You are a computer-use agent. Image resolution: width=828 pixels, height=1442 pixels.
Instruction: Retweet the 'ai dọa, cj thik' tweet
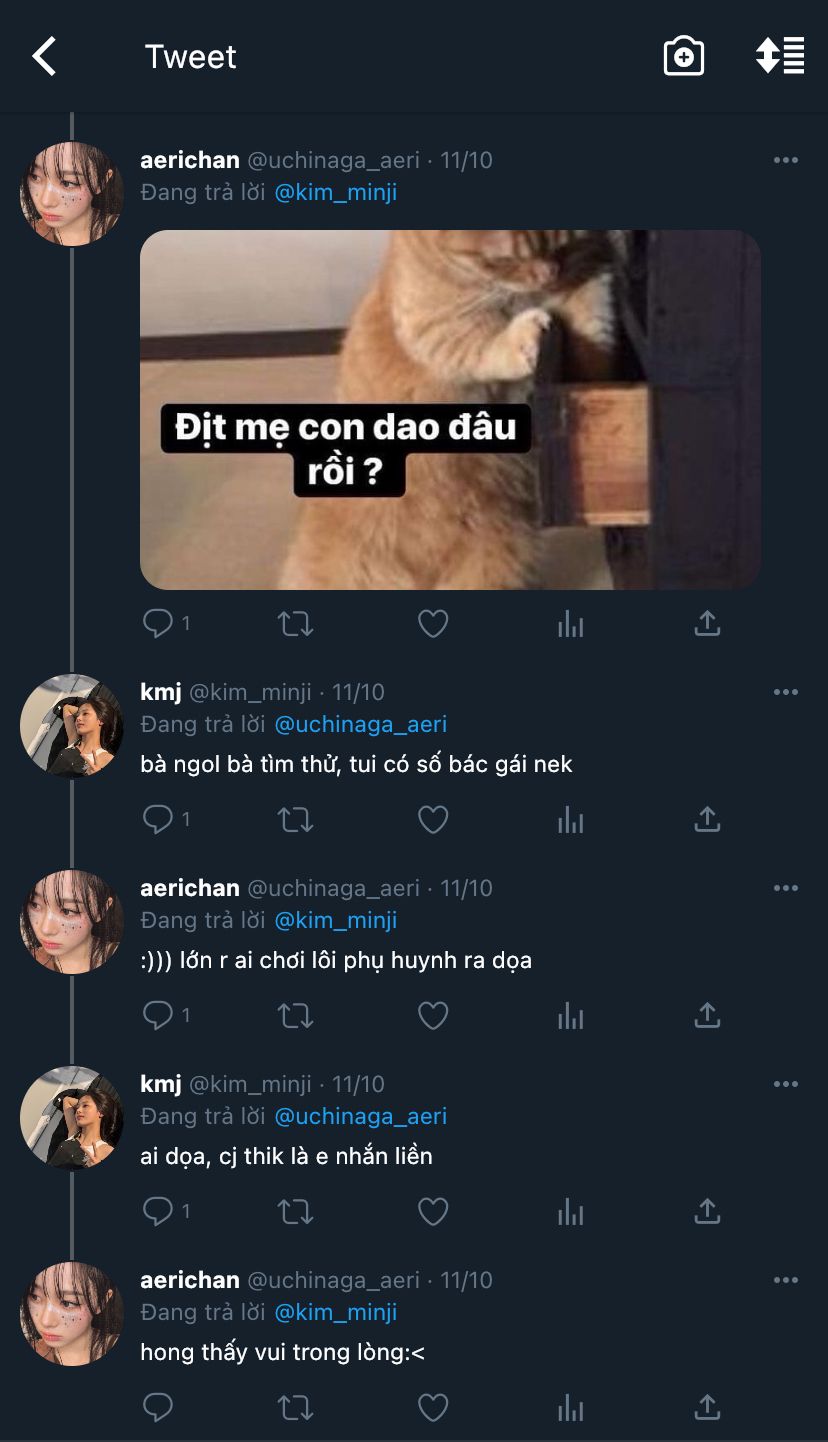(x=295, y=1213)
